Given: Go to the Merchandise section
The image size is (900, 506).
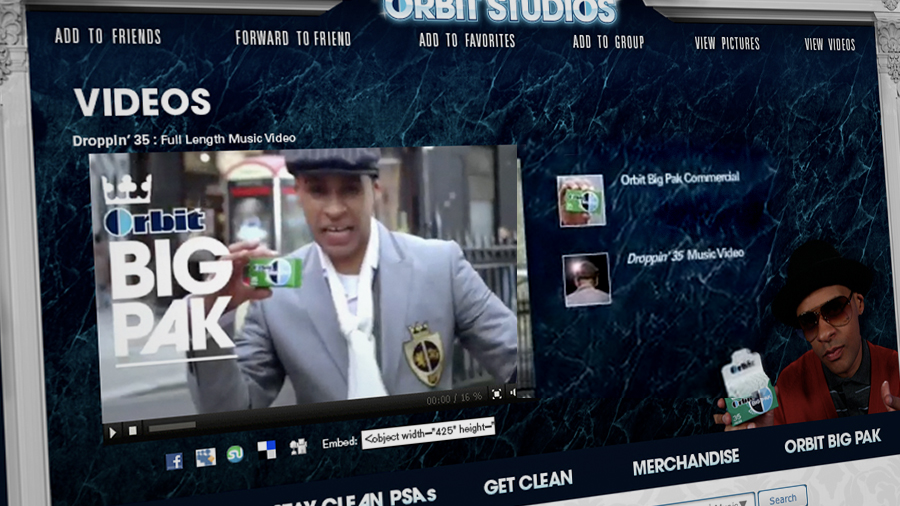Looking at the screenshot, I should pyautogui.click(x=686, y=462).
